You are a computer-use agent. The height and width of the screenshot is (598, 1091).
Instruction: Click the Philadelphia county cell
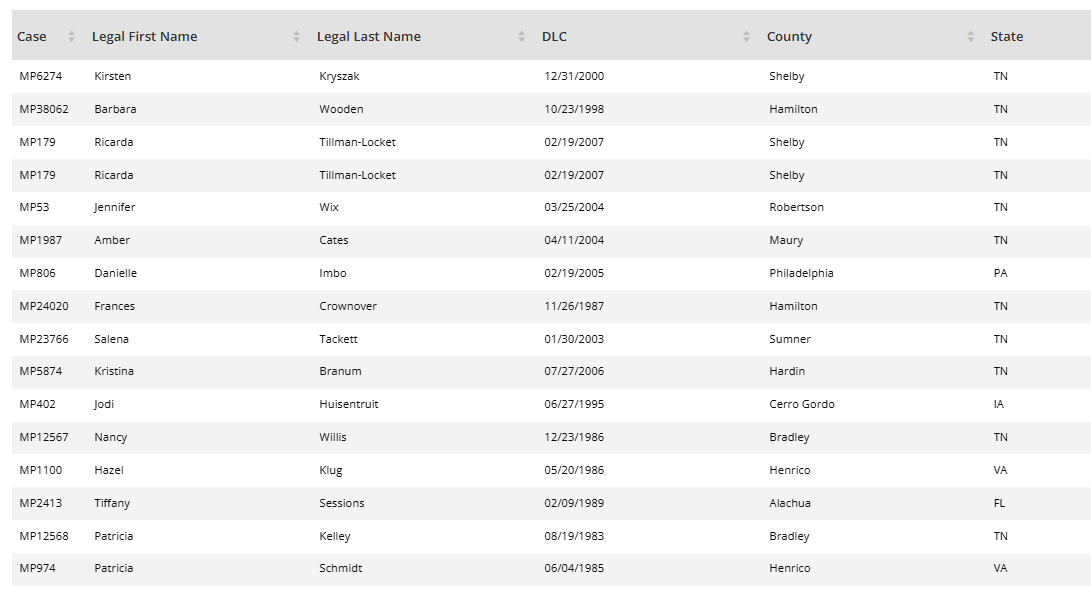pyautogui.click(x=801, y=273)
